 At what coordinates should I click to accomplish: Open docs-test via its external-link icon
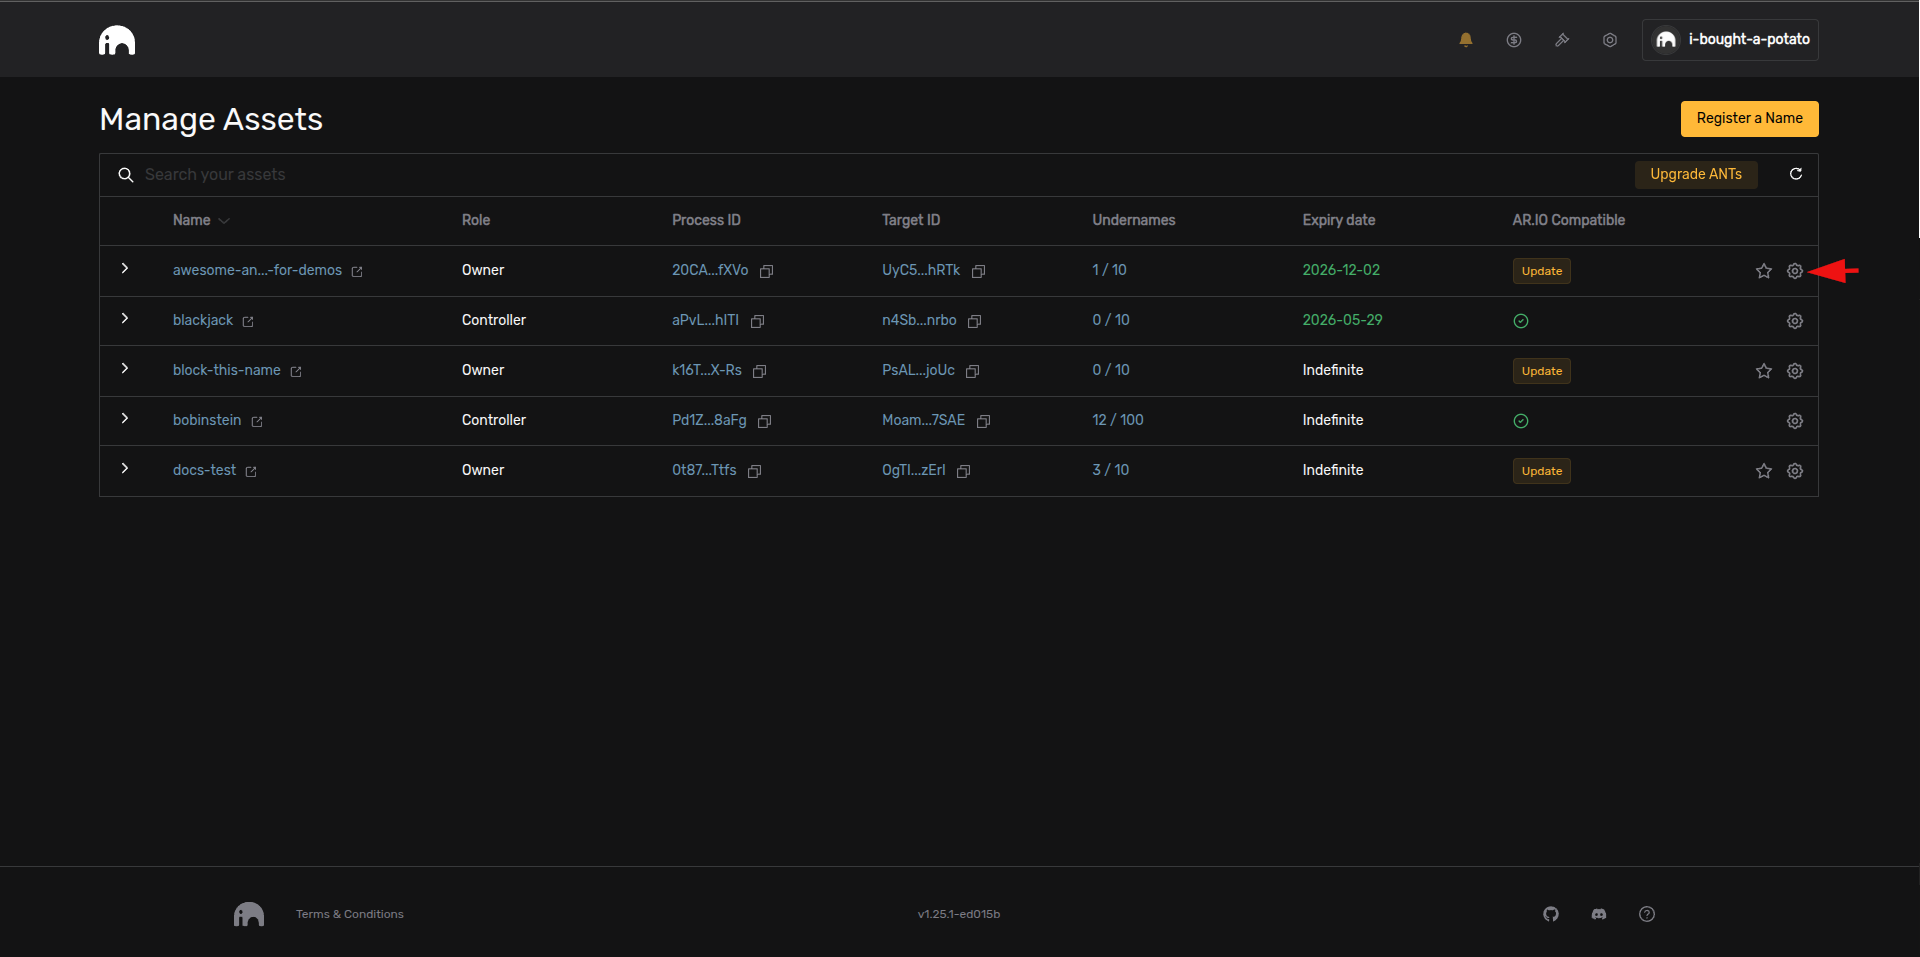(x=250, y=471)
